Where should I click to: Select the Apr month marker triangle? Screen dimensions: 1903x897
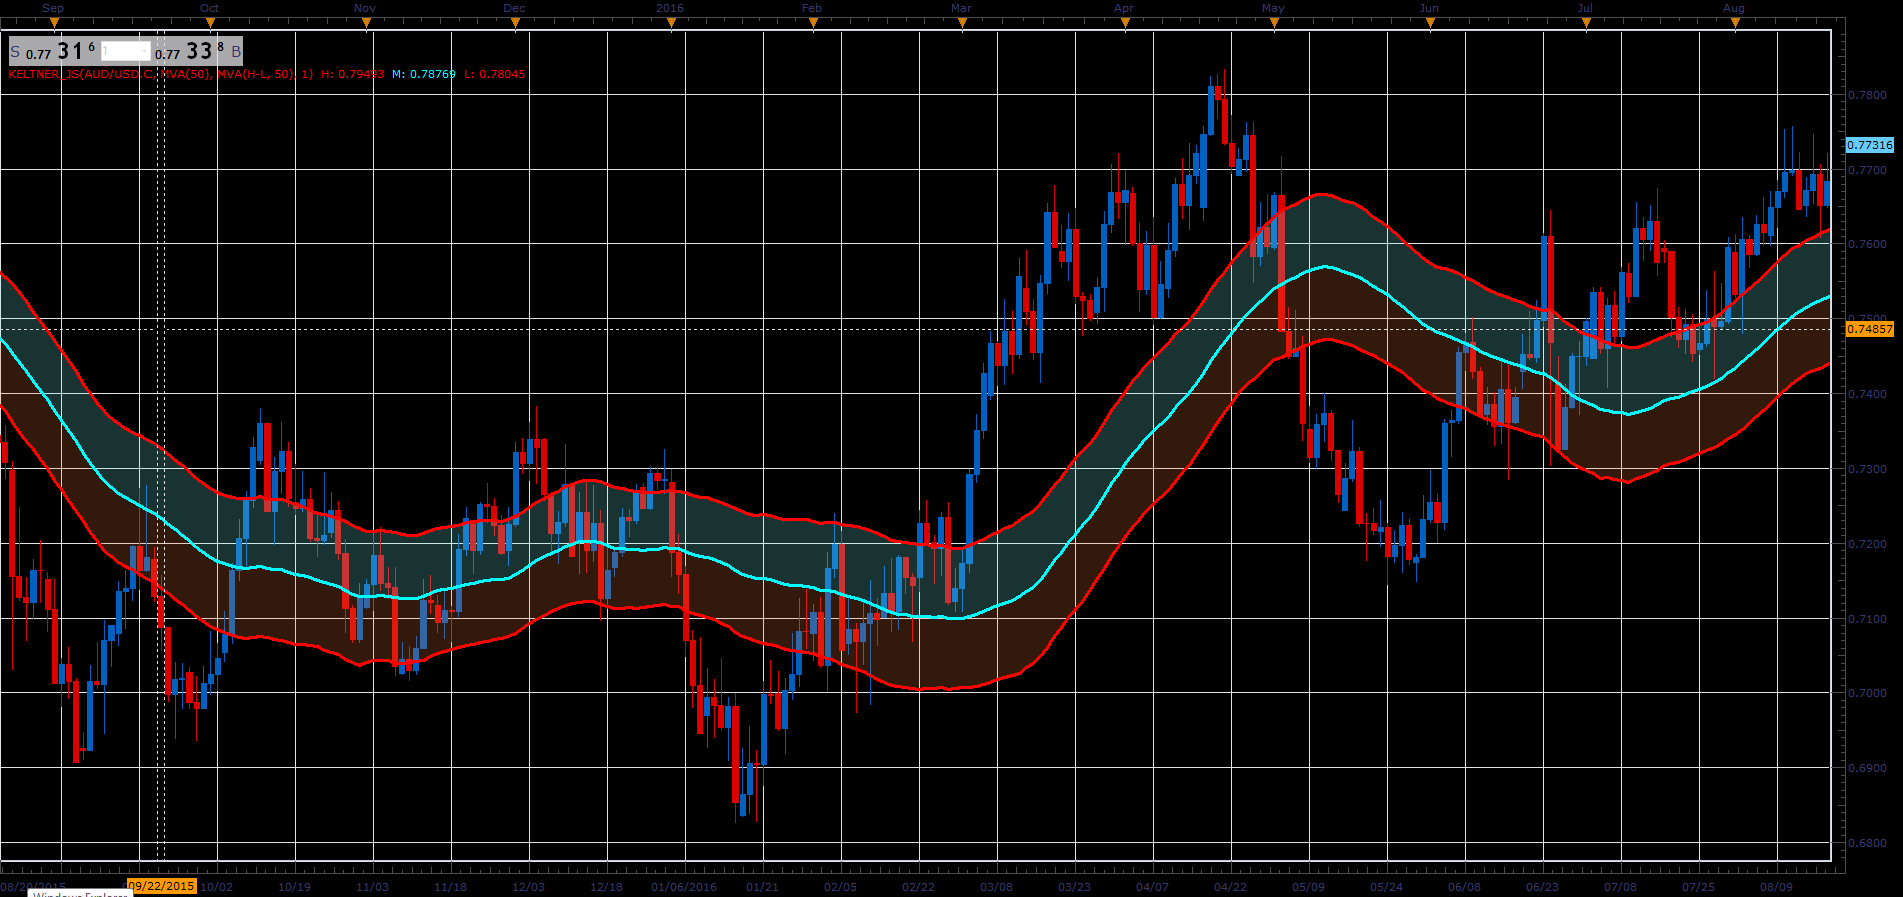click(1125, 22)
